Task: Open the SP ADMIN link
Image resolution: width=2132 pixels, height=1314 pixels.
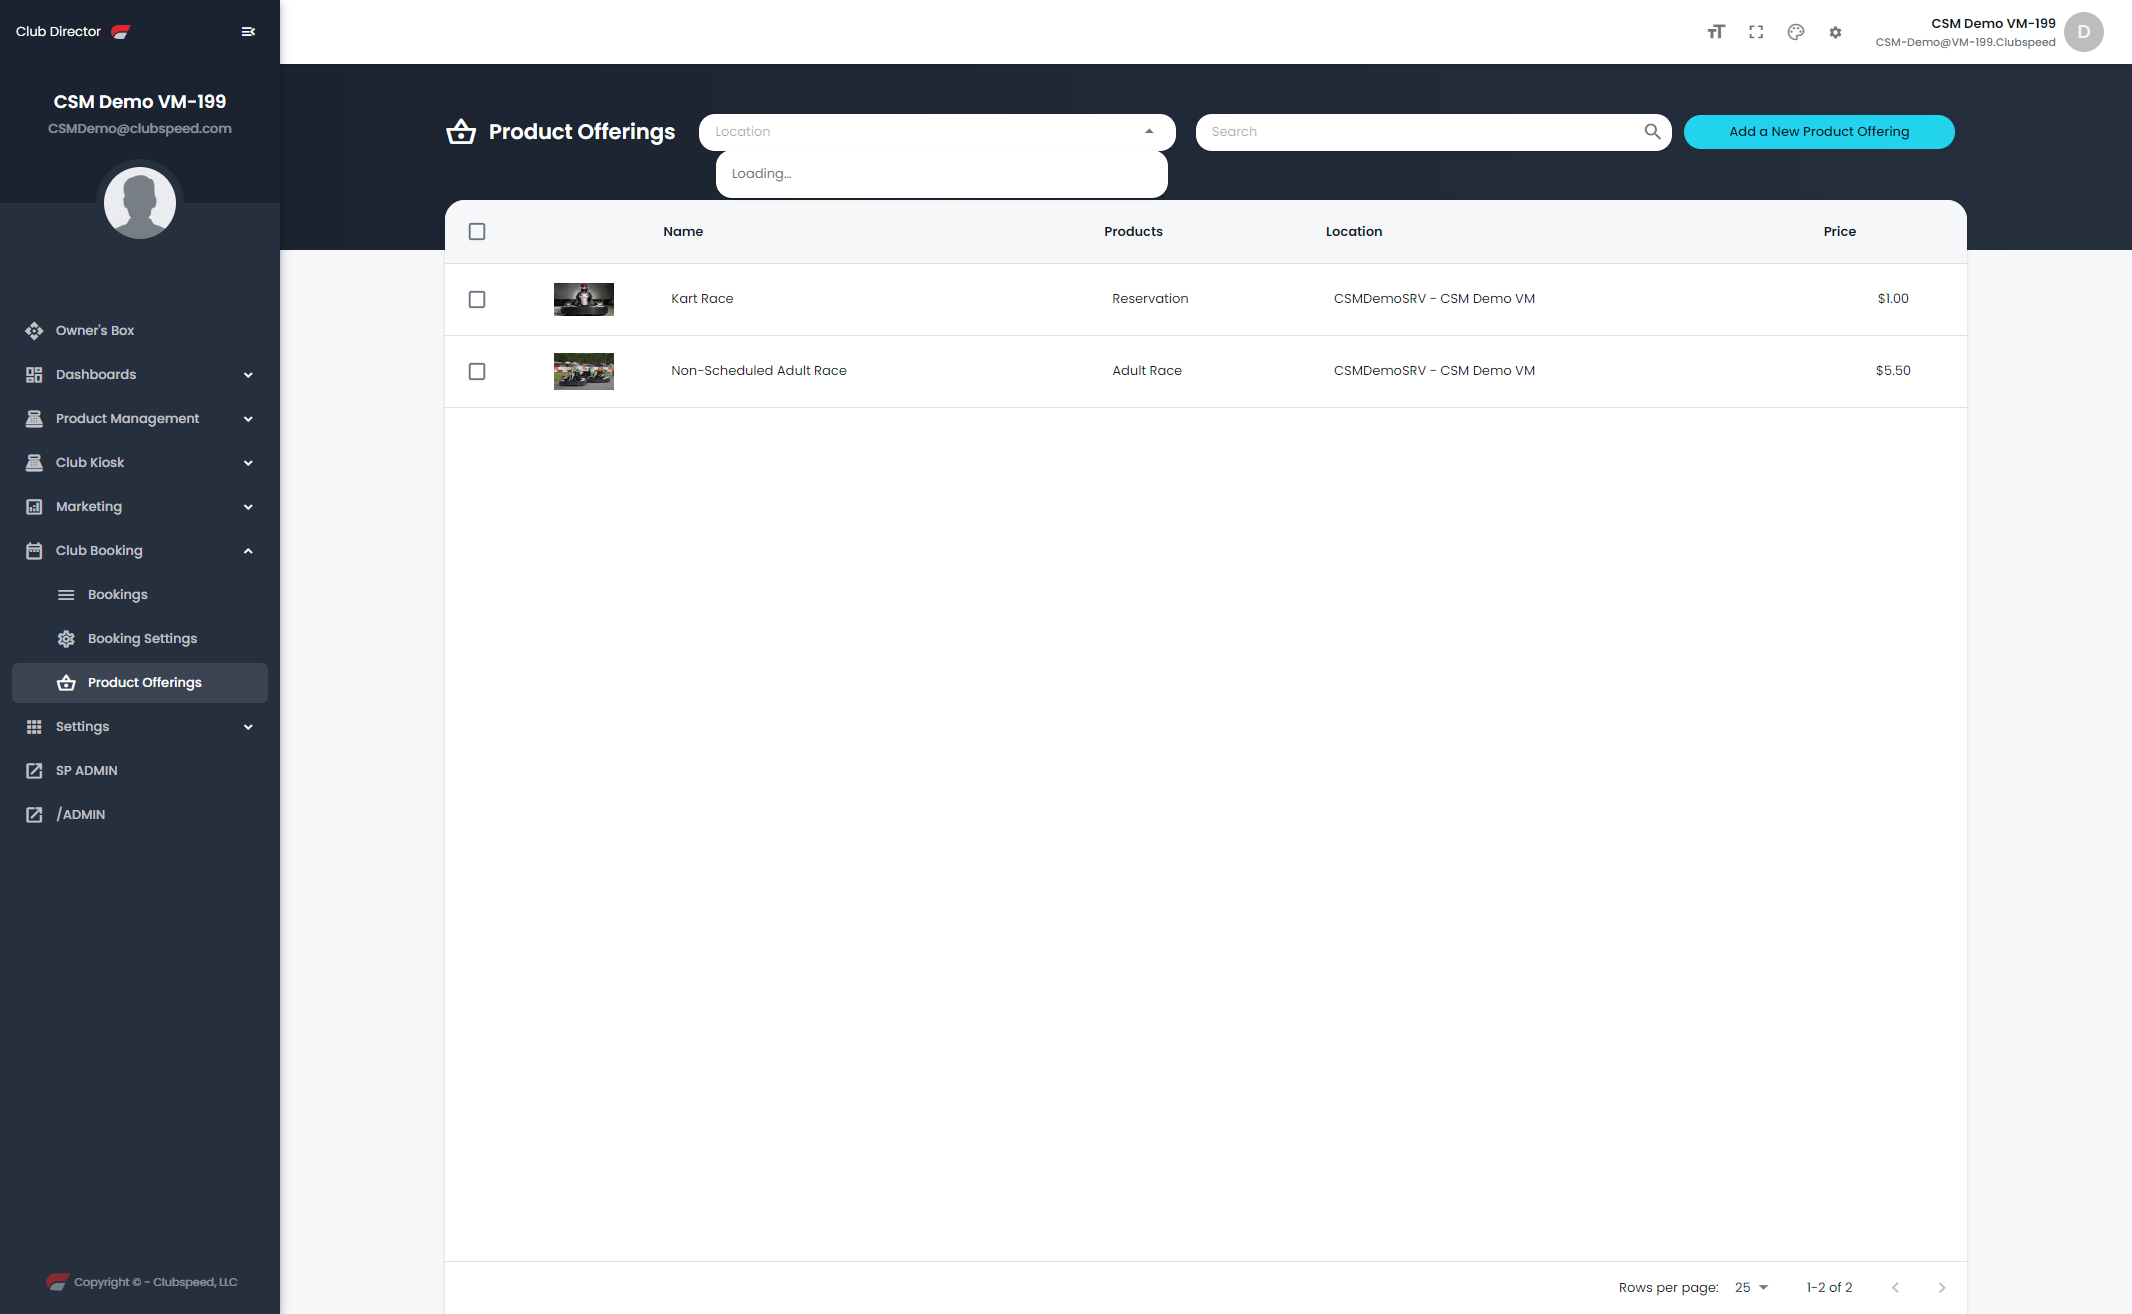Action: click(140, 770)
